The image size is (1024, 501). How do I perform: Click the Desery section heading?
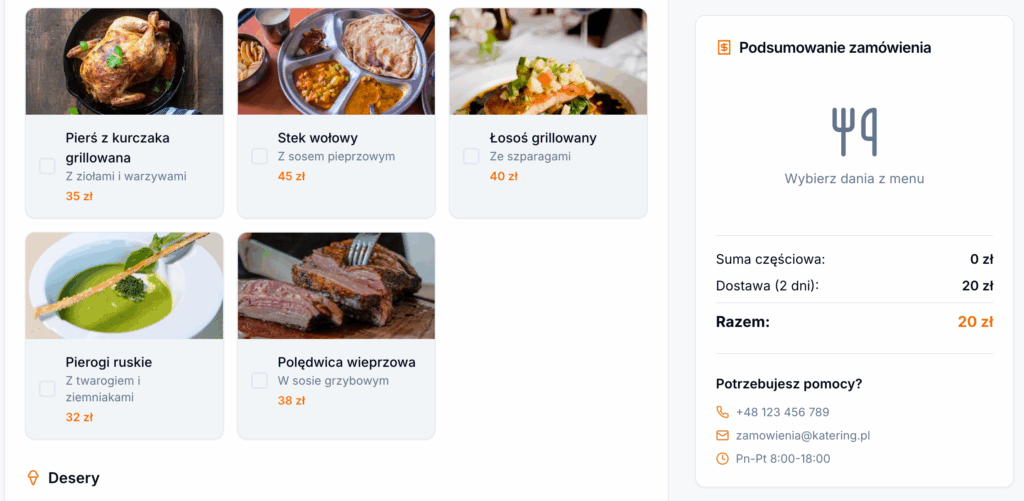pos(74,478)
